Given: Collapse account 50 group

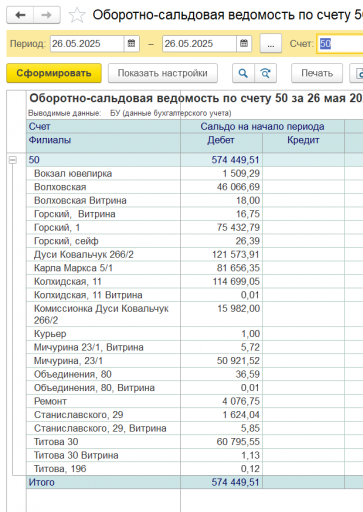Looking at the screenshot, I should [12, 160].
